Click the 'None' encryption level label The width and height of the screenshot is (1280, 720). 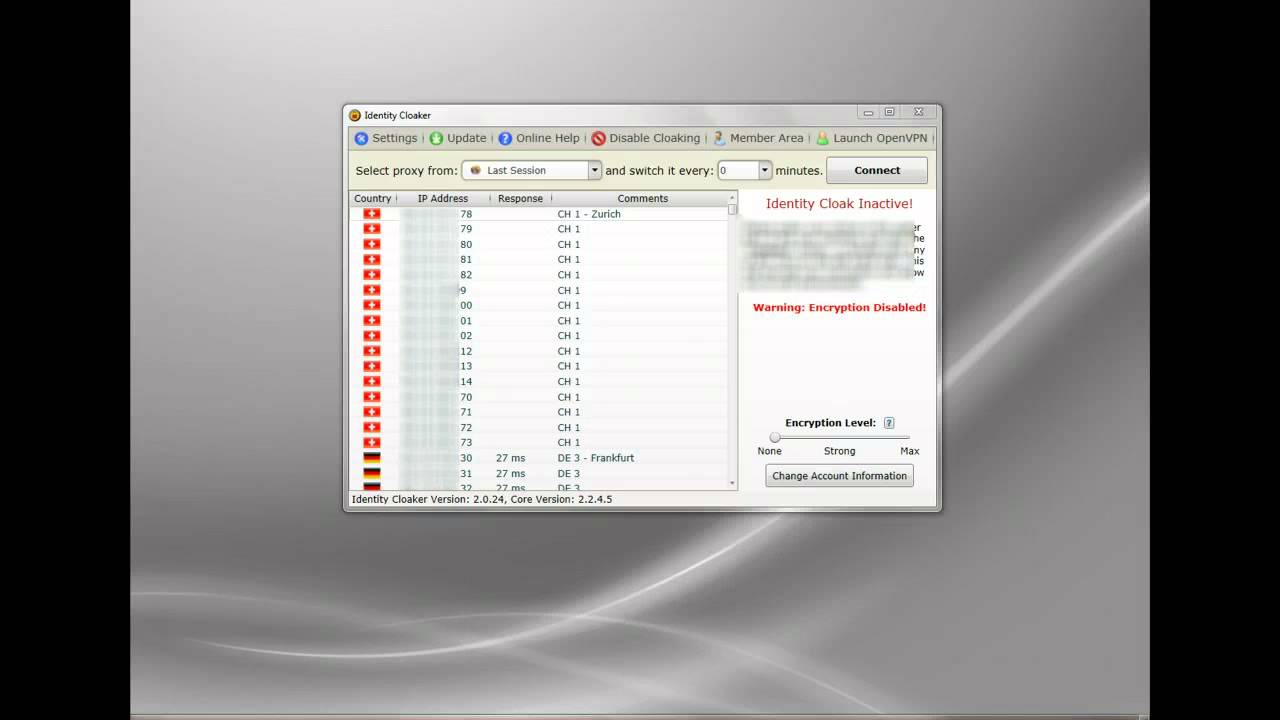tap(770, 451)
